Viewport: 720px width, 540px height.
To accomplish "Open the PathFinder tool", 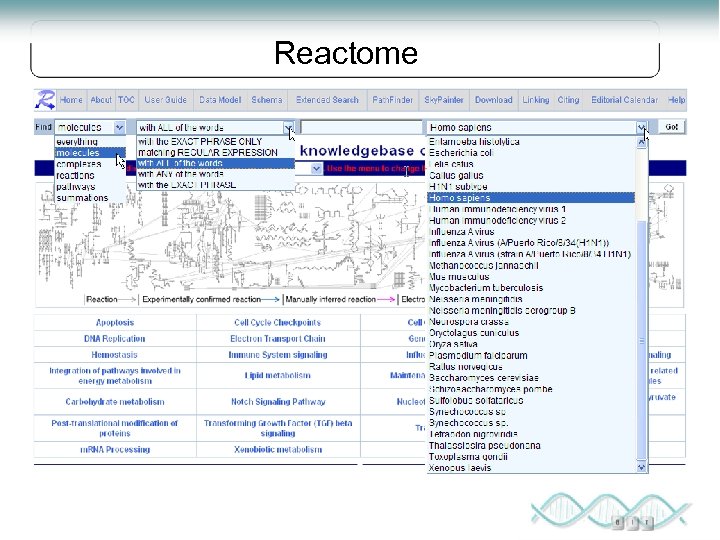I will [393, 100].
